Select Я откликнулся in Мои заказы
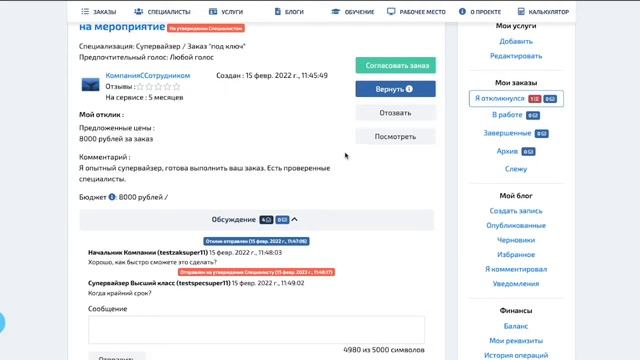Viewport: 640px width, 360px height. click(x=500, y=98)
